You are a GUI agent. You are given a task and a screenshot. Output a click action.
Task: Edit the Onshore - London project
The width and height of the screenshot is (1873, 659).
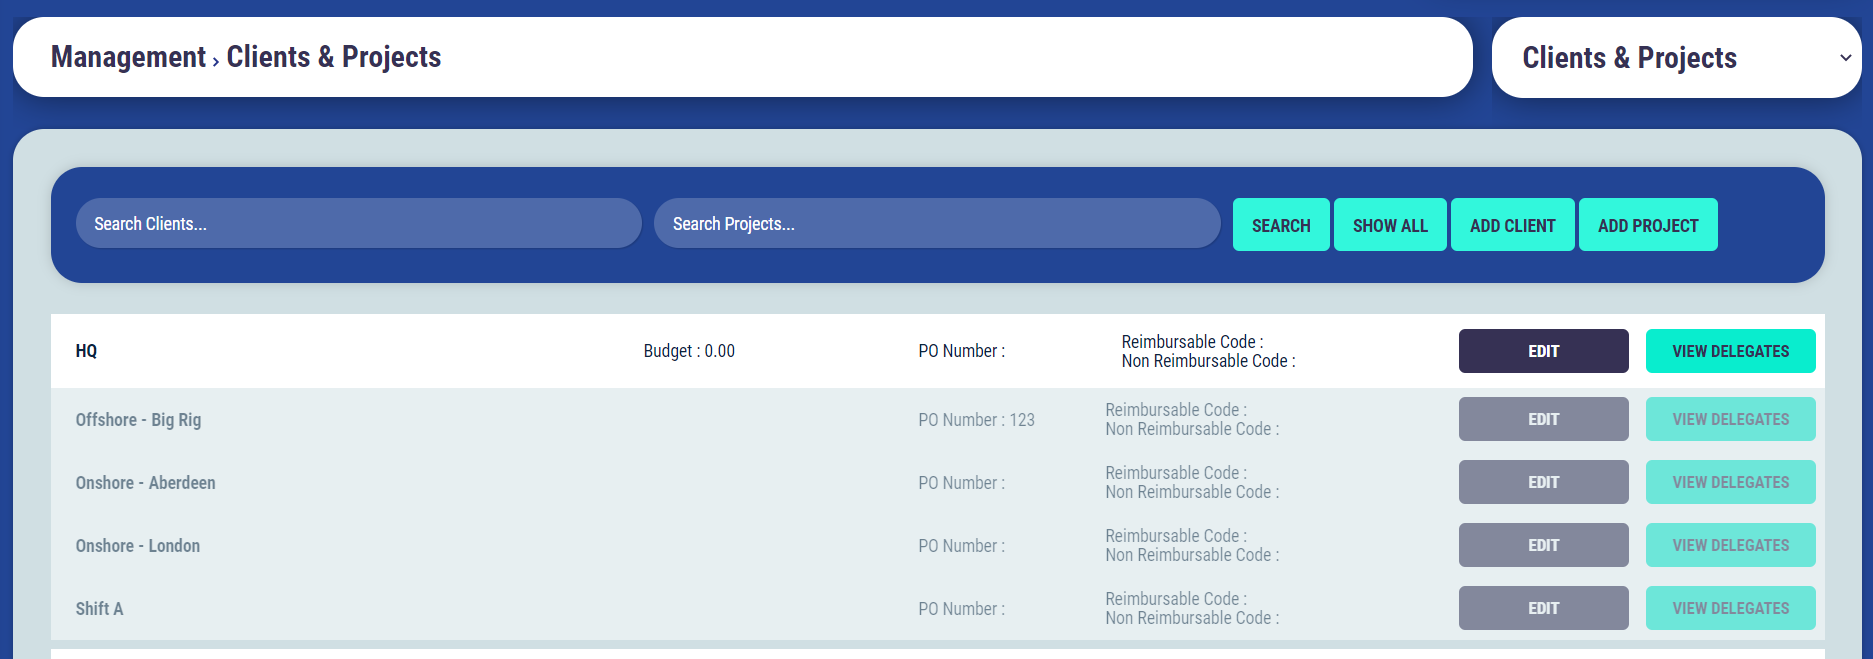pyautogui.click(x=1543, y=545)
